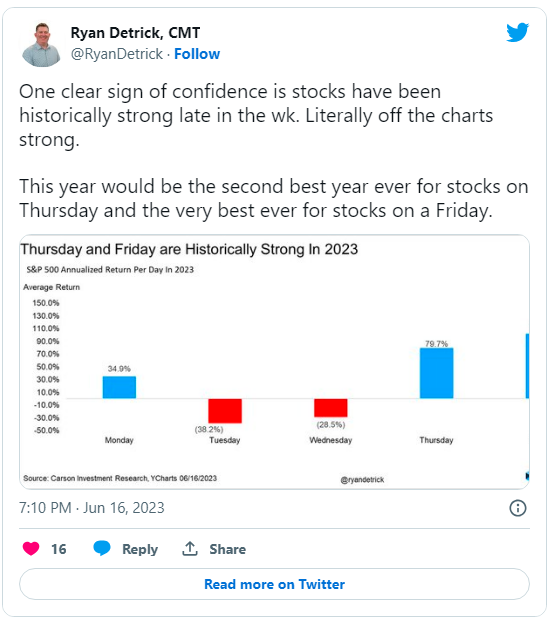Click the Share text label

click(x=227, y=549)
